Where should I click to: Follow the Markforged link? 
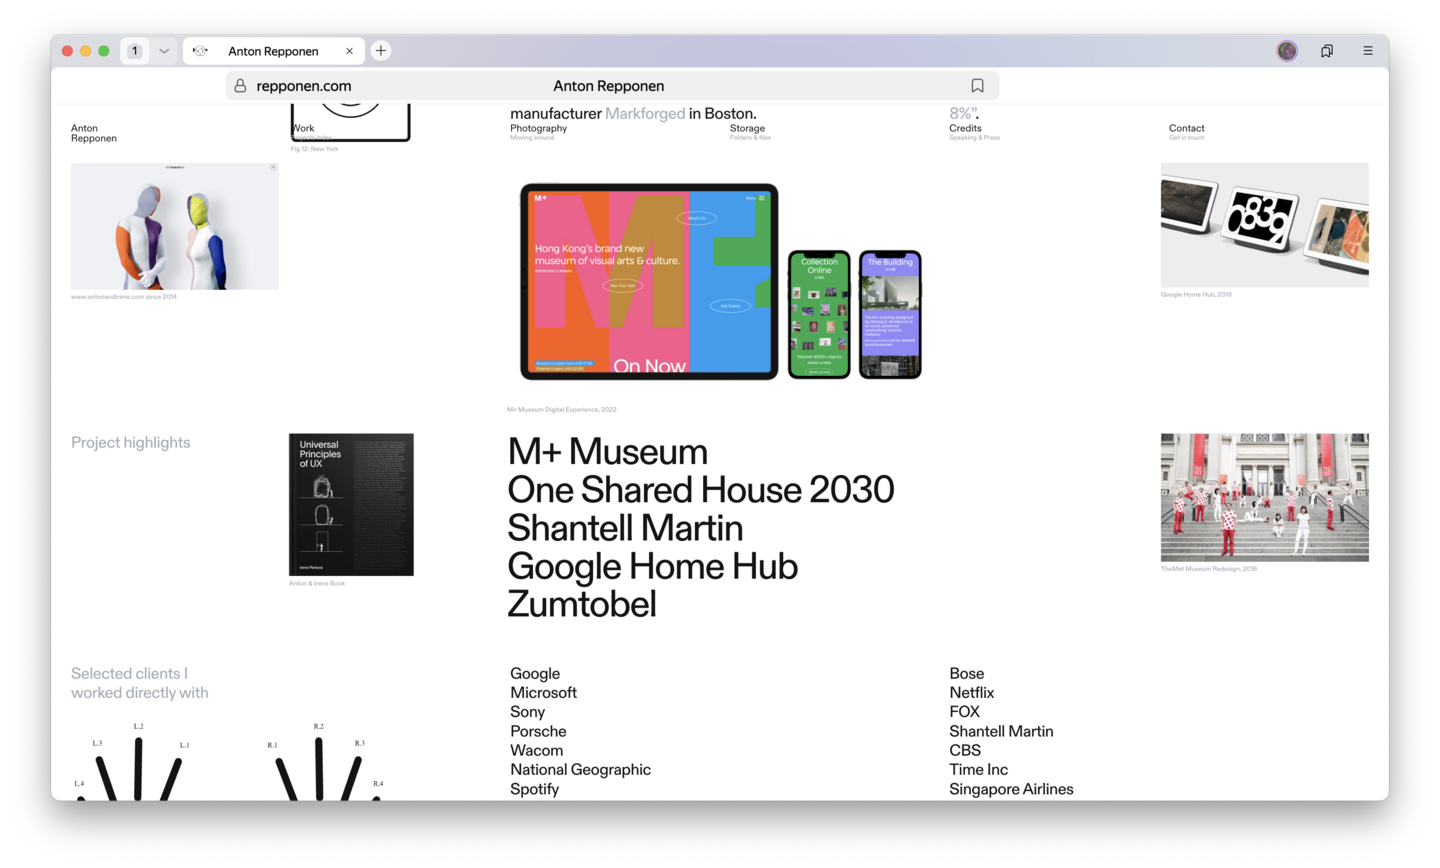click(x=645, y=114)
